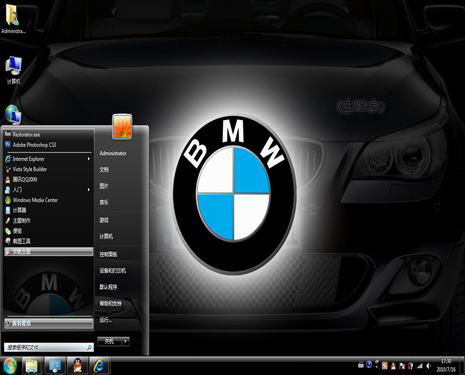Launch Vista Style Builder

48,169
